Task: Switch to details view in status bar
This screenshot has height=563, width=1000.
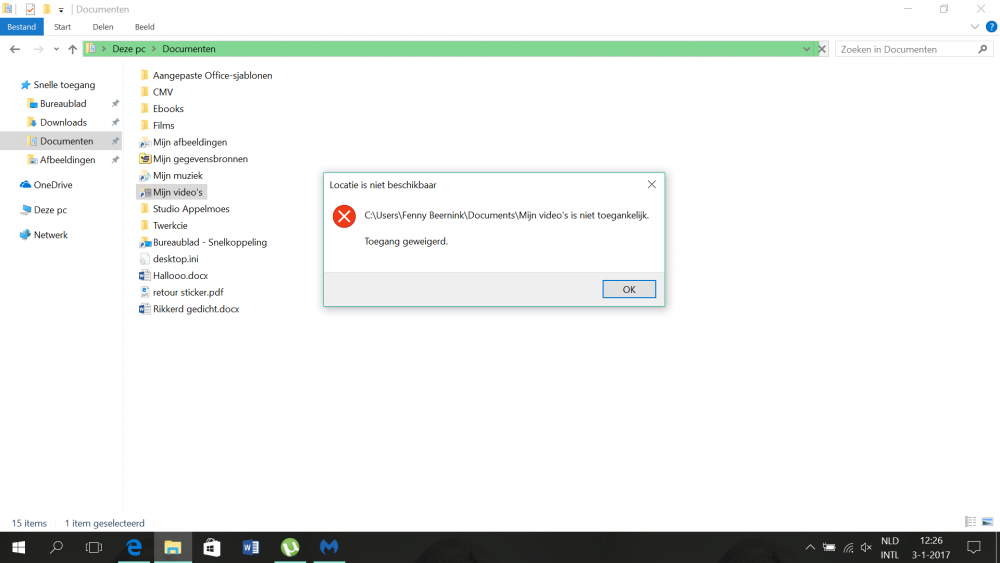Action: click(970, 522)
